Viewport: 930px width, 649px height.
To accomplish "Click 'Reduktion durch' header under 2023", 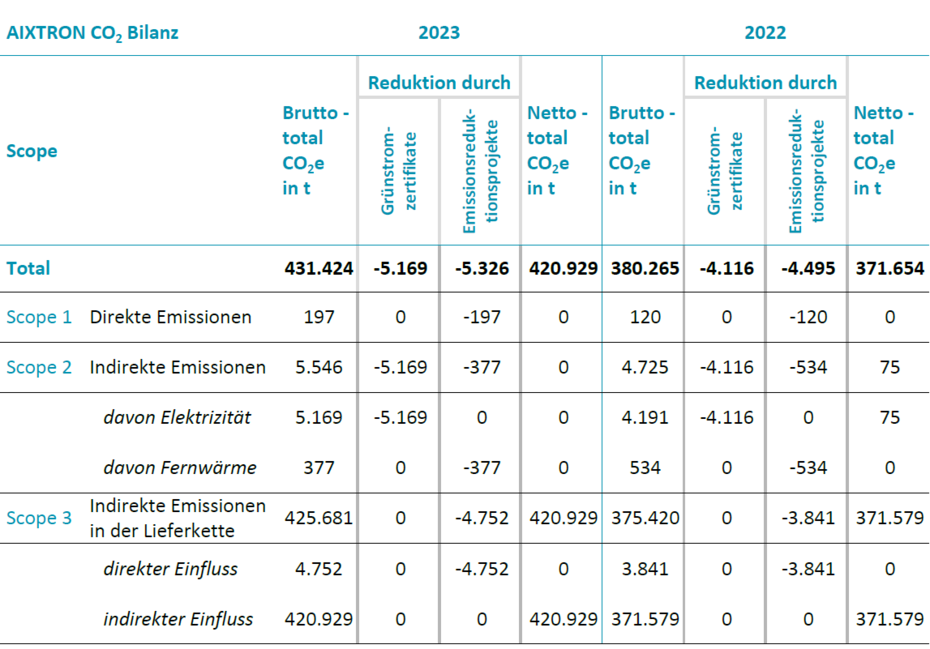I will (x=439, y=82).
